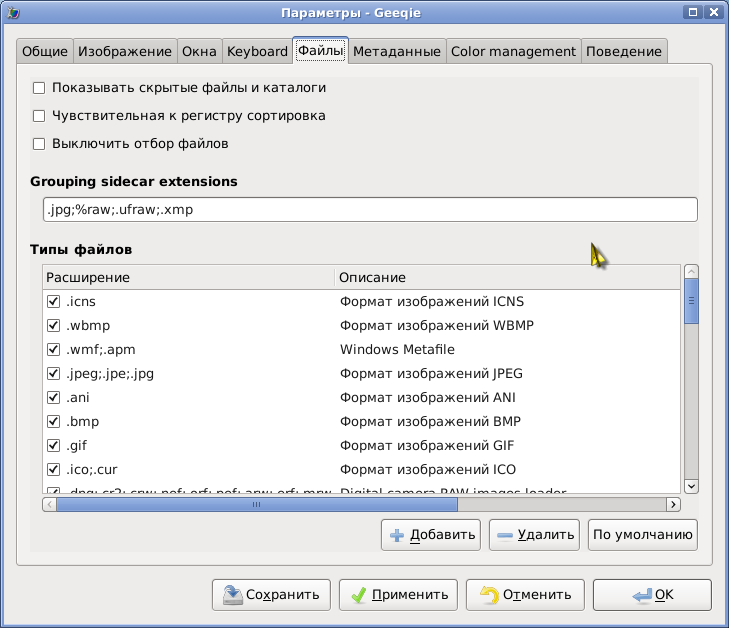
Task: Check Выключить отбор файлов
Action: (39, 144)
